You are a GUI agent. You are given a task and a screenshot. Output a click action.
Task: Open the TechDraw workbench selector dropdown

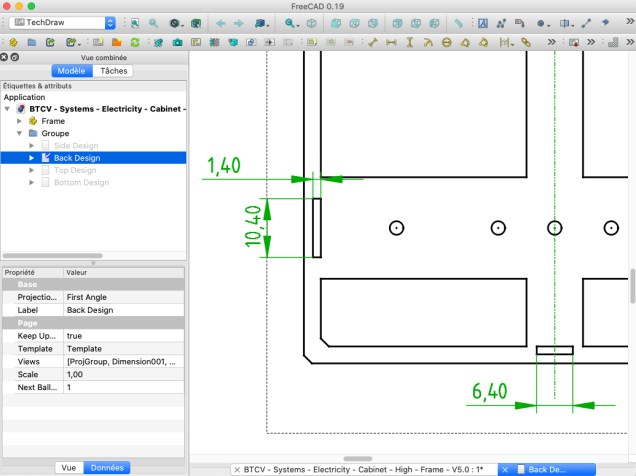tap(62, 21)
